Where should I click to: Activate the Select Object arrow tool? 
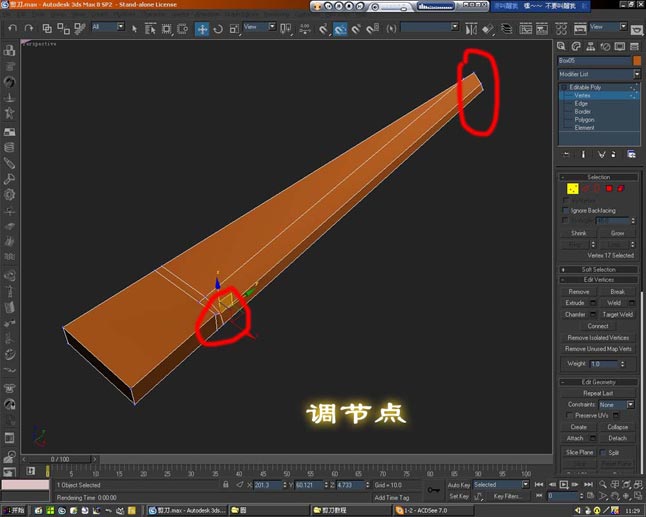coord(134,28)
